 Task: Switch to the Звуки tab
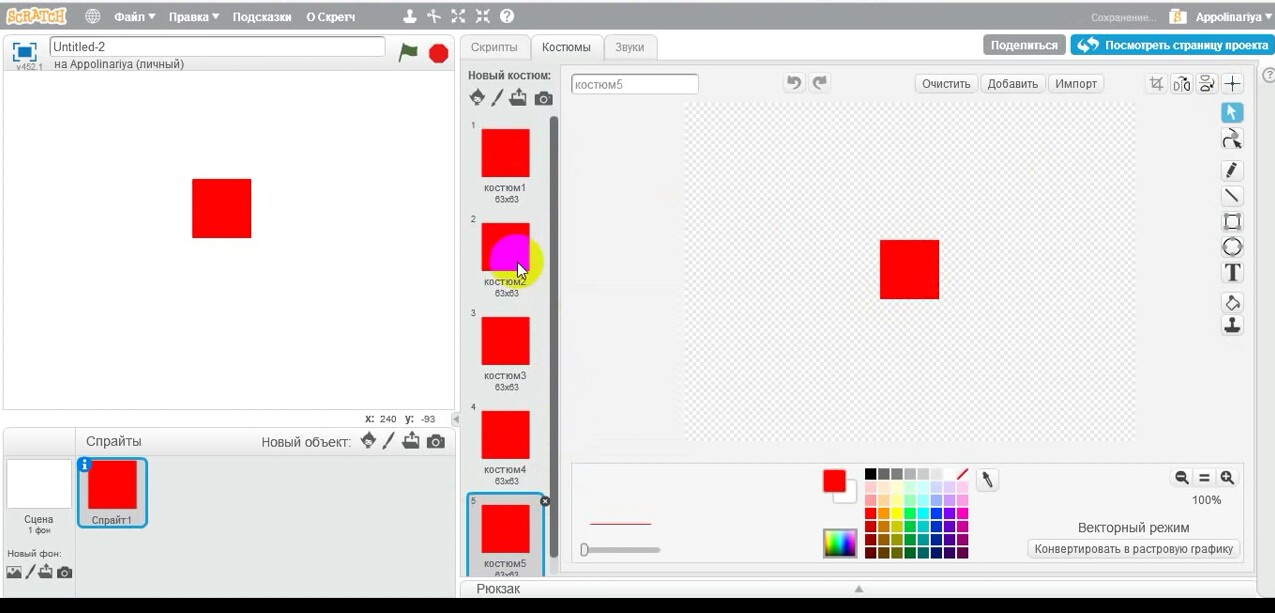tap(630, 47)
